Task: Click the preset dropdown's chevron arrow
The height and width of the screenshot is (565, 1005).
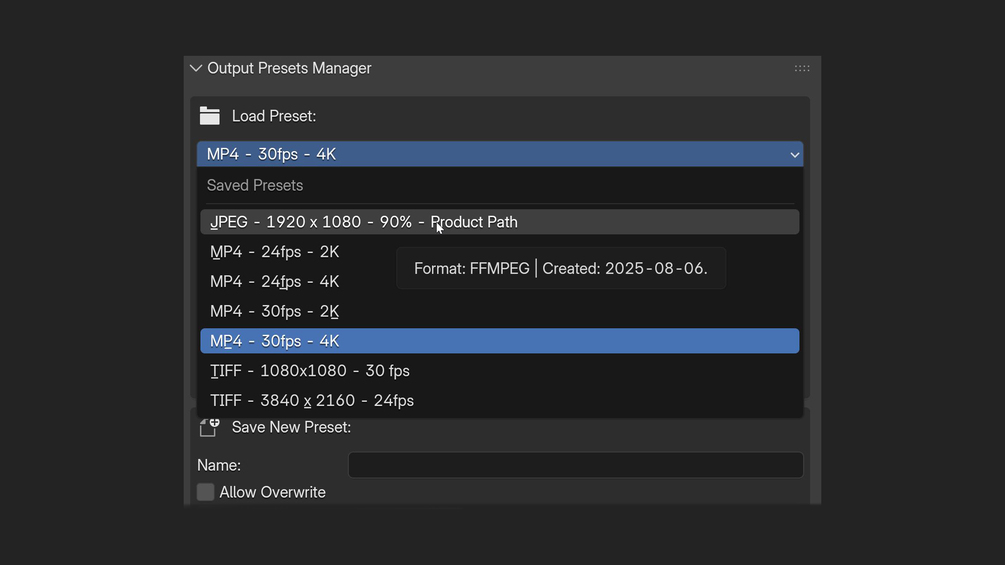Action: (795, 155)
